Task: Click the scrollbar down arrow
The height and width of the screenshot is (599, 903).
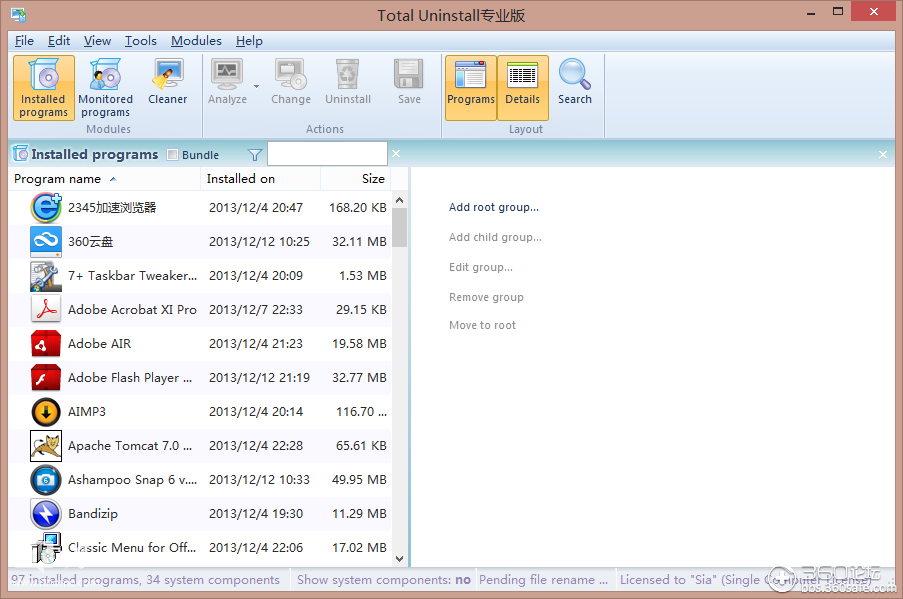Action: click(x=400, y=559)
